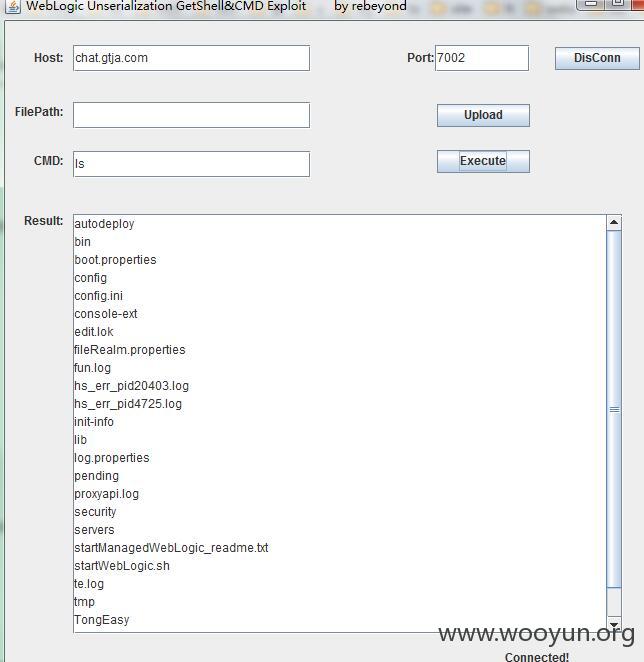Click the config.ini line in the results
The width and height of the screenshot is (644, 662).
click(x=98, y=296)
